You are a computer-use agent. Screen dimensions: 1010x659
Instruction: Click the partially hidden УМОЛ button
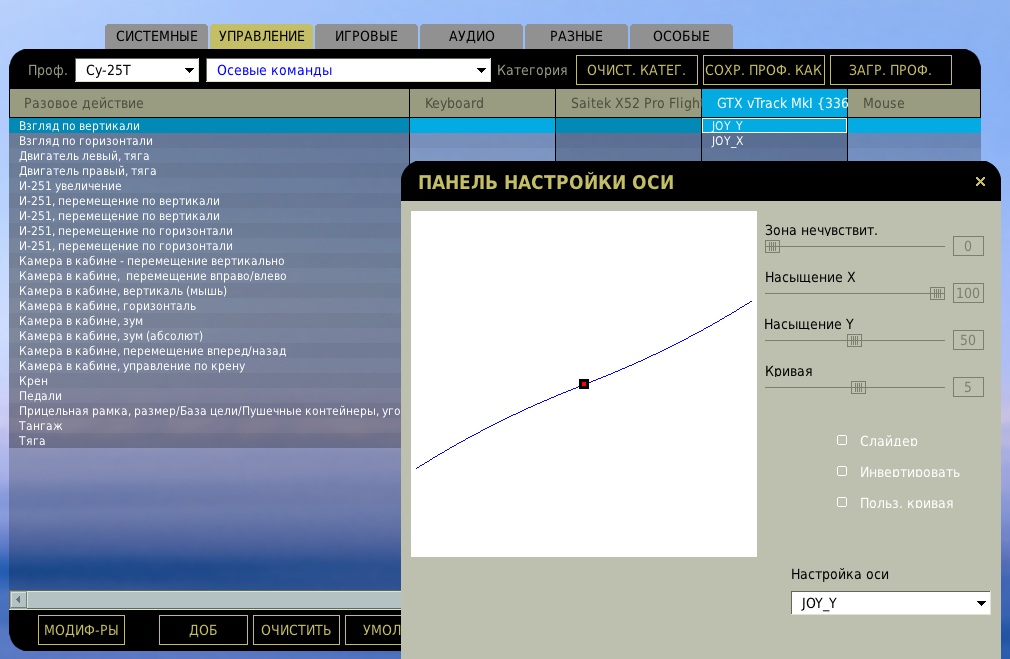(374, 630)
